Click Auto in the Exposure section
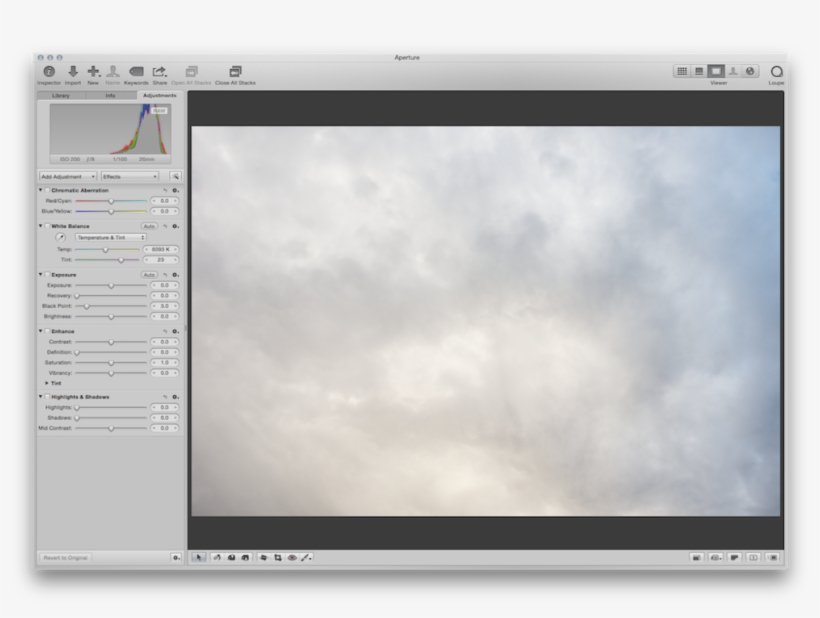The width and height of the screenshot is (820, 618). click(151, 273)
